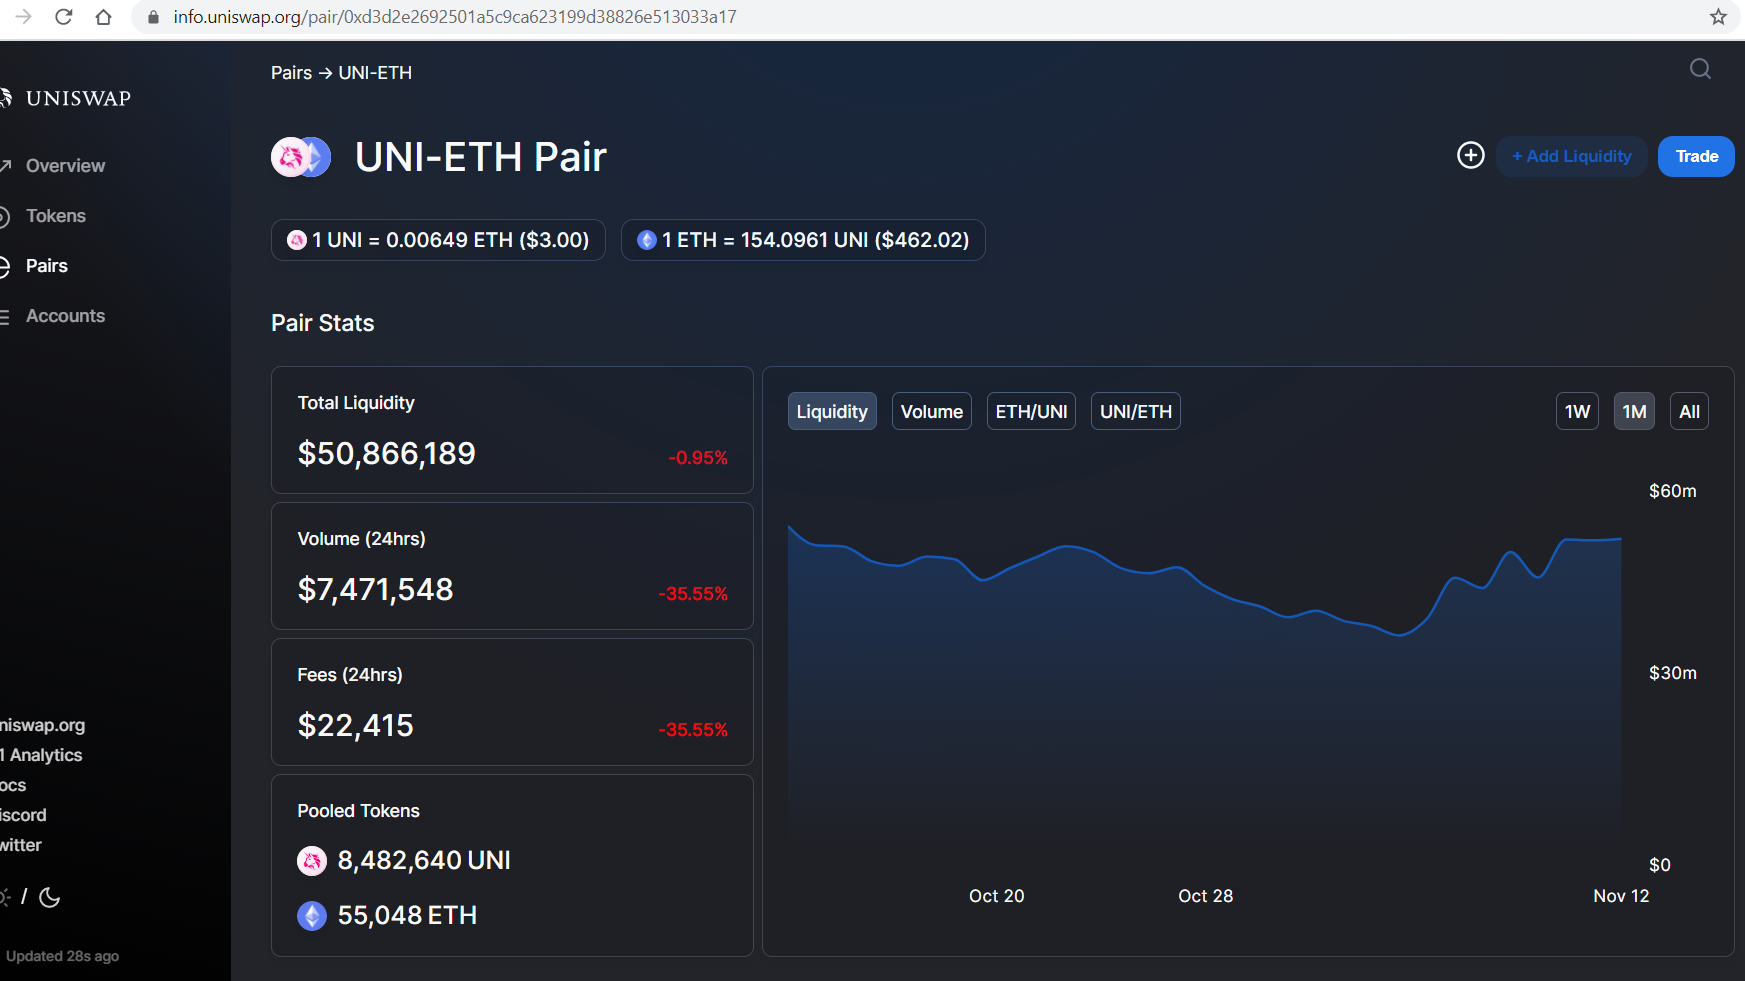Click the UNI-ETH Pair heading
Screen dimensions: 1745x981
(481, 157)
